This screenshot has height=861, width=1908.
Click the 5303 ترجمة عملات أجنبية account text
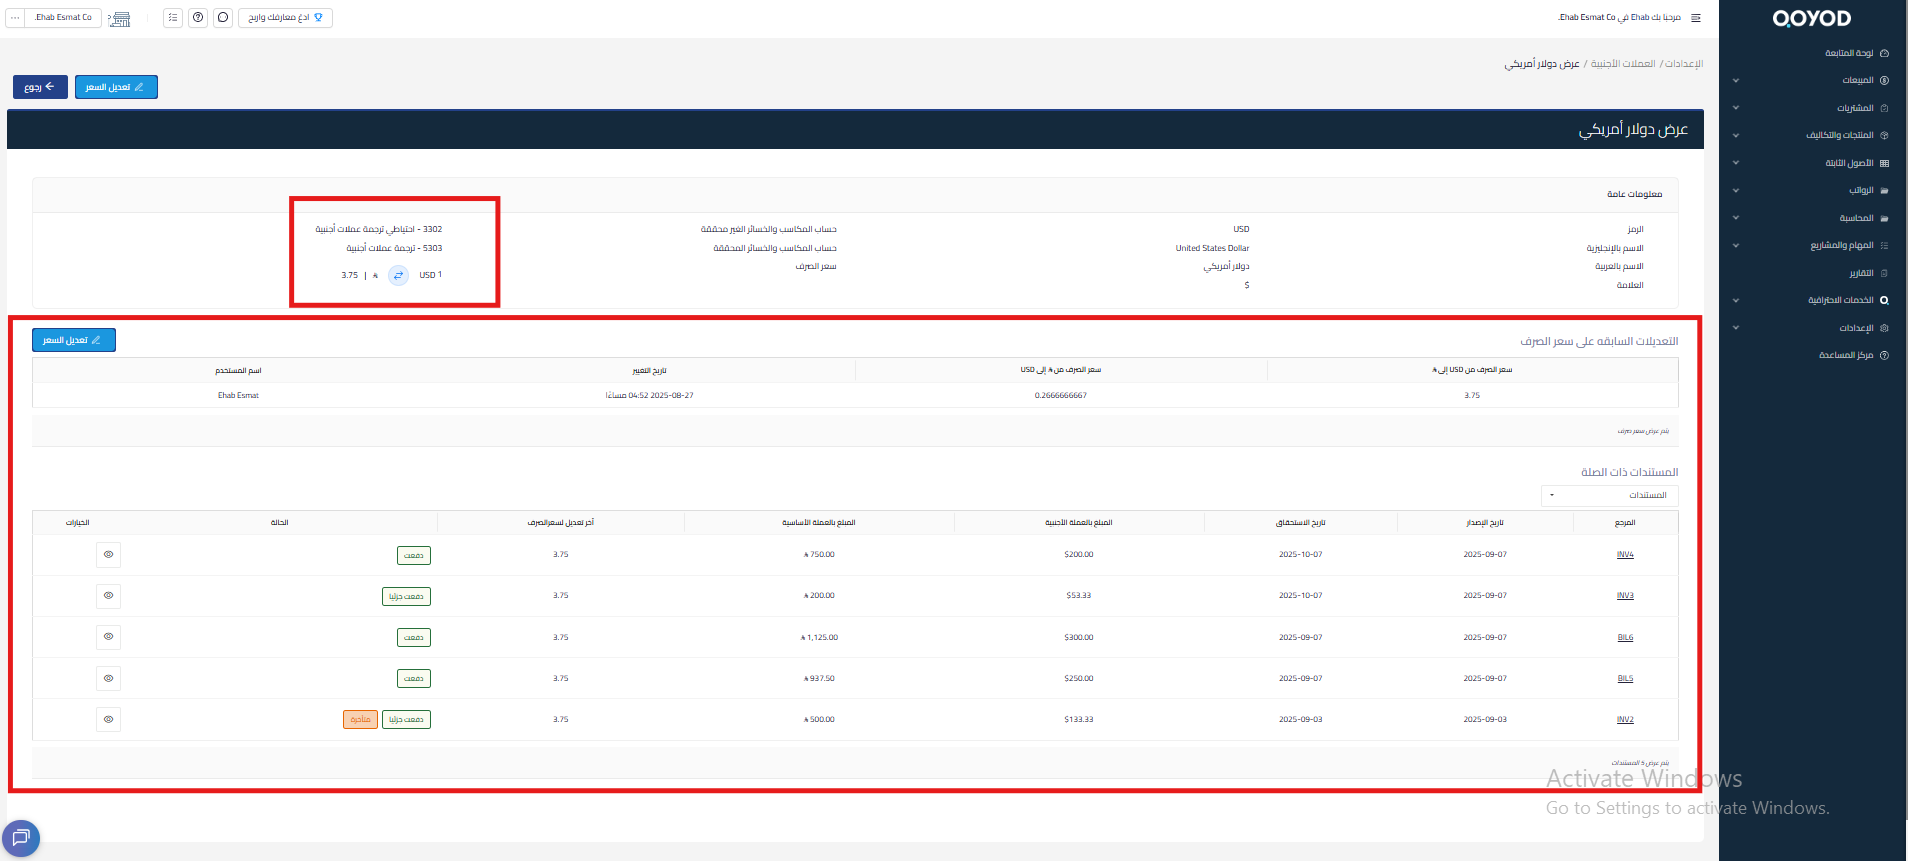[394, 248]
